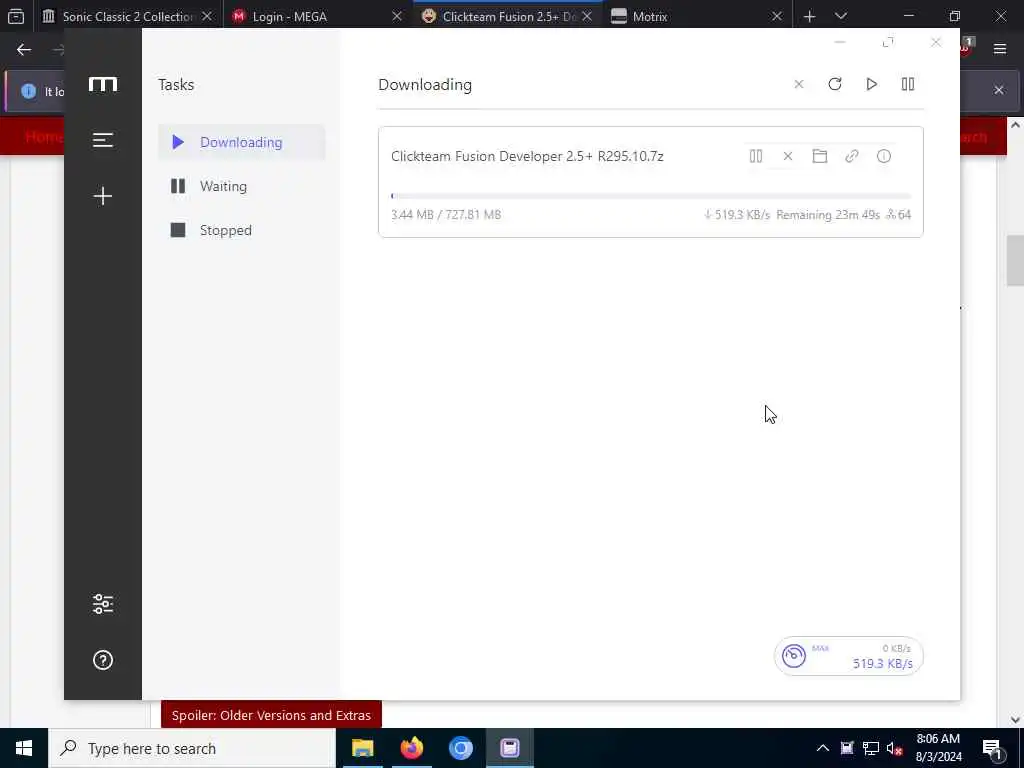
Task: Remove the Clickteam Fusion download task
Action: click(788, 156)
